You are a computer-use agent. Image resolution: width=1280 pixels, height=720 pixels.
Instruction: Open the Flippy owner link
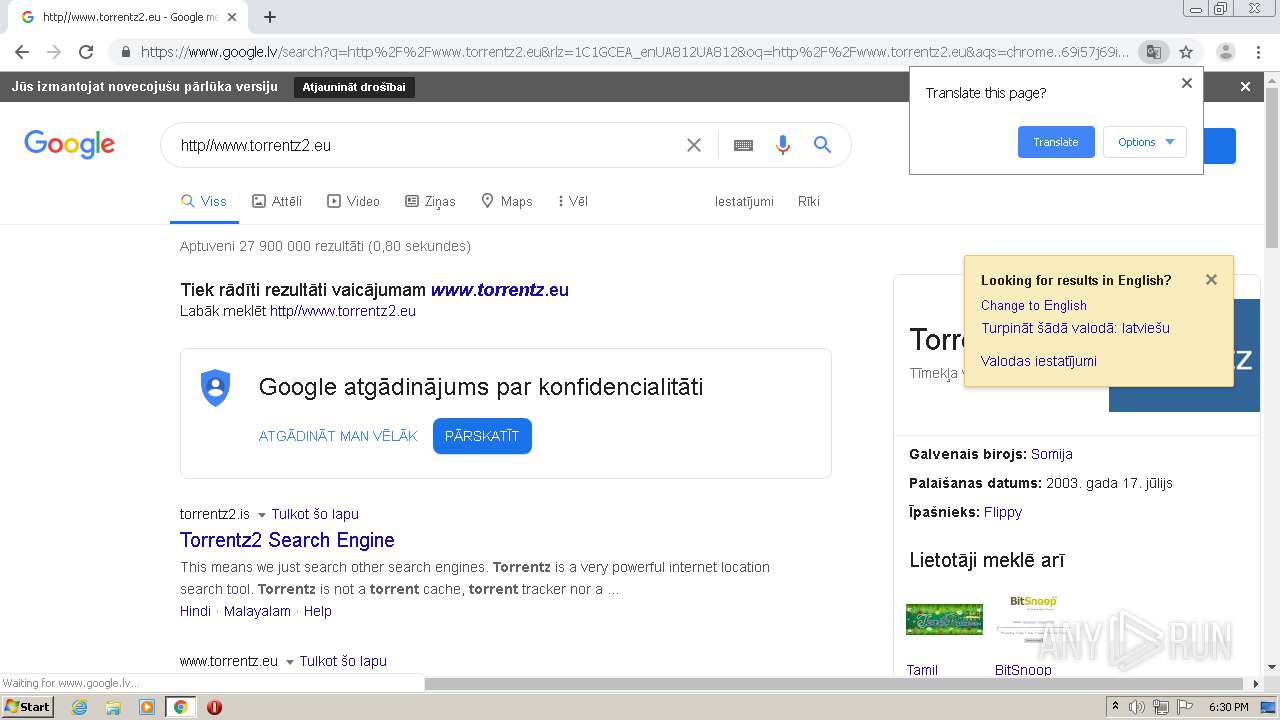point(1002,512)
